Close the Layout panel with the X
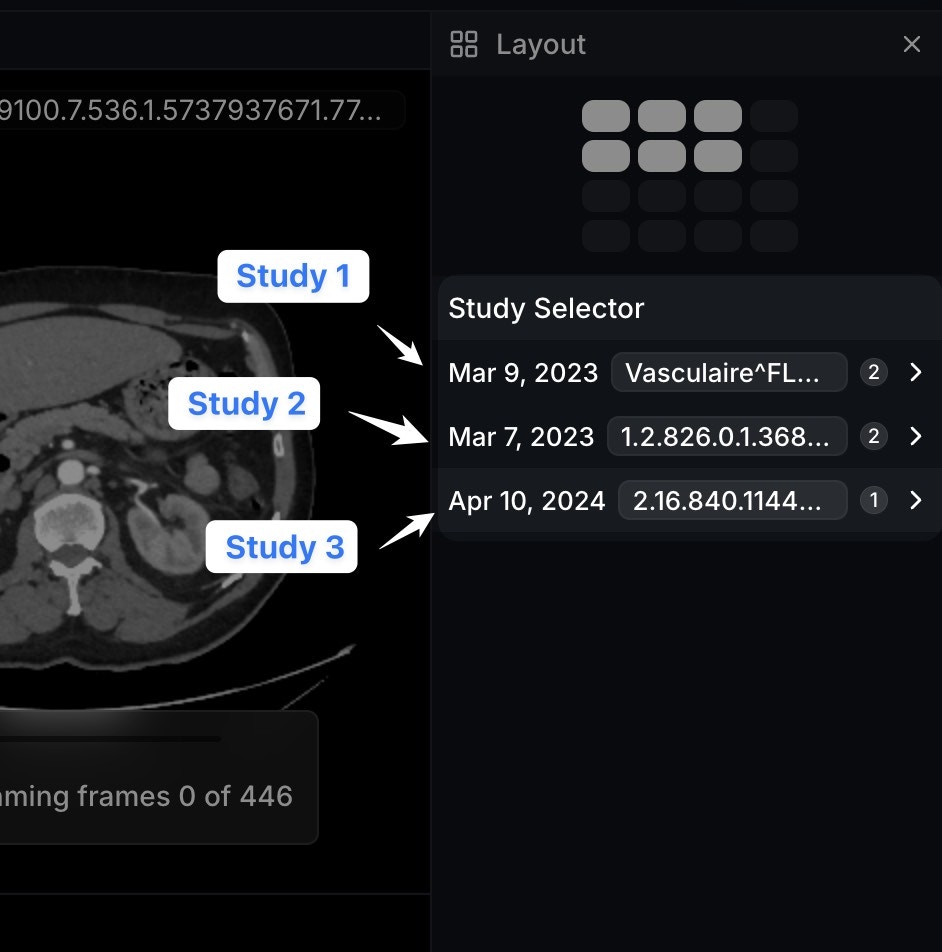This screenshot has height=952, width=942. tap(912, 44)
